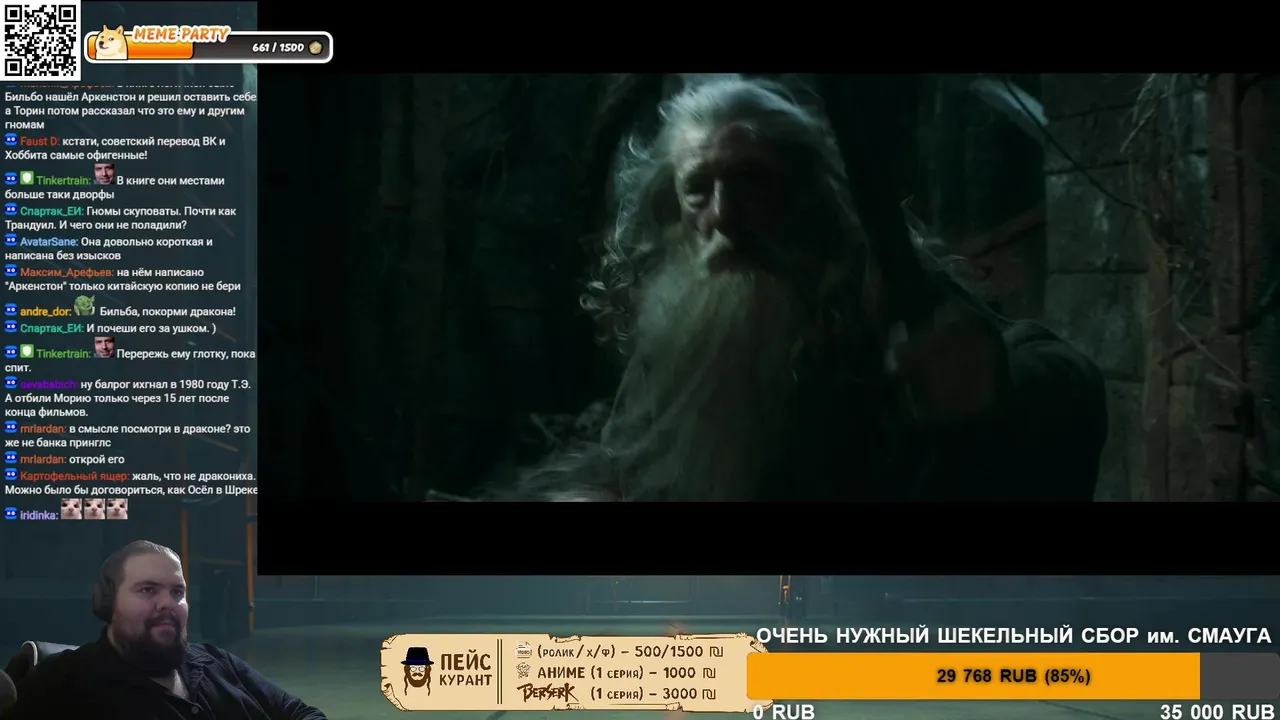Click the video file icon beside 'ролик/х/ф'
Screen dimensions: 1280x720
tap(524, 651)
